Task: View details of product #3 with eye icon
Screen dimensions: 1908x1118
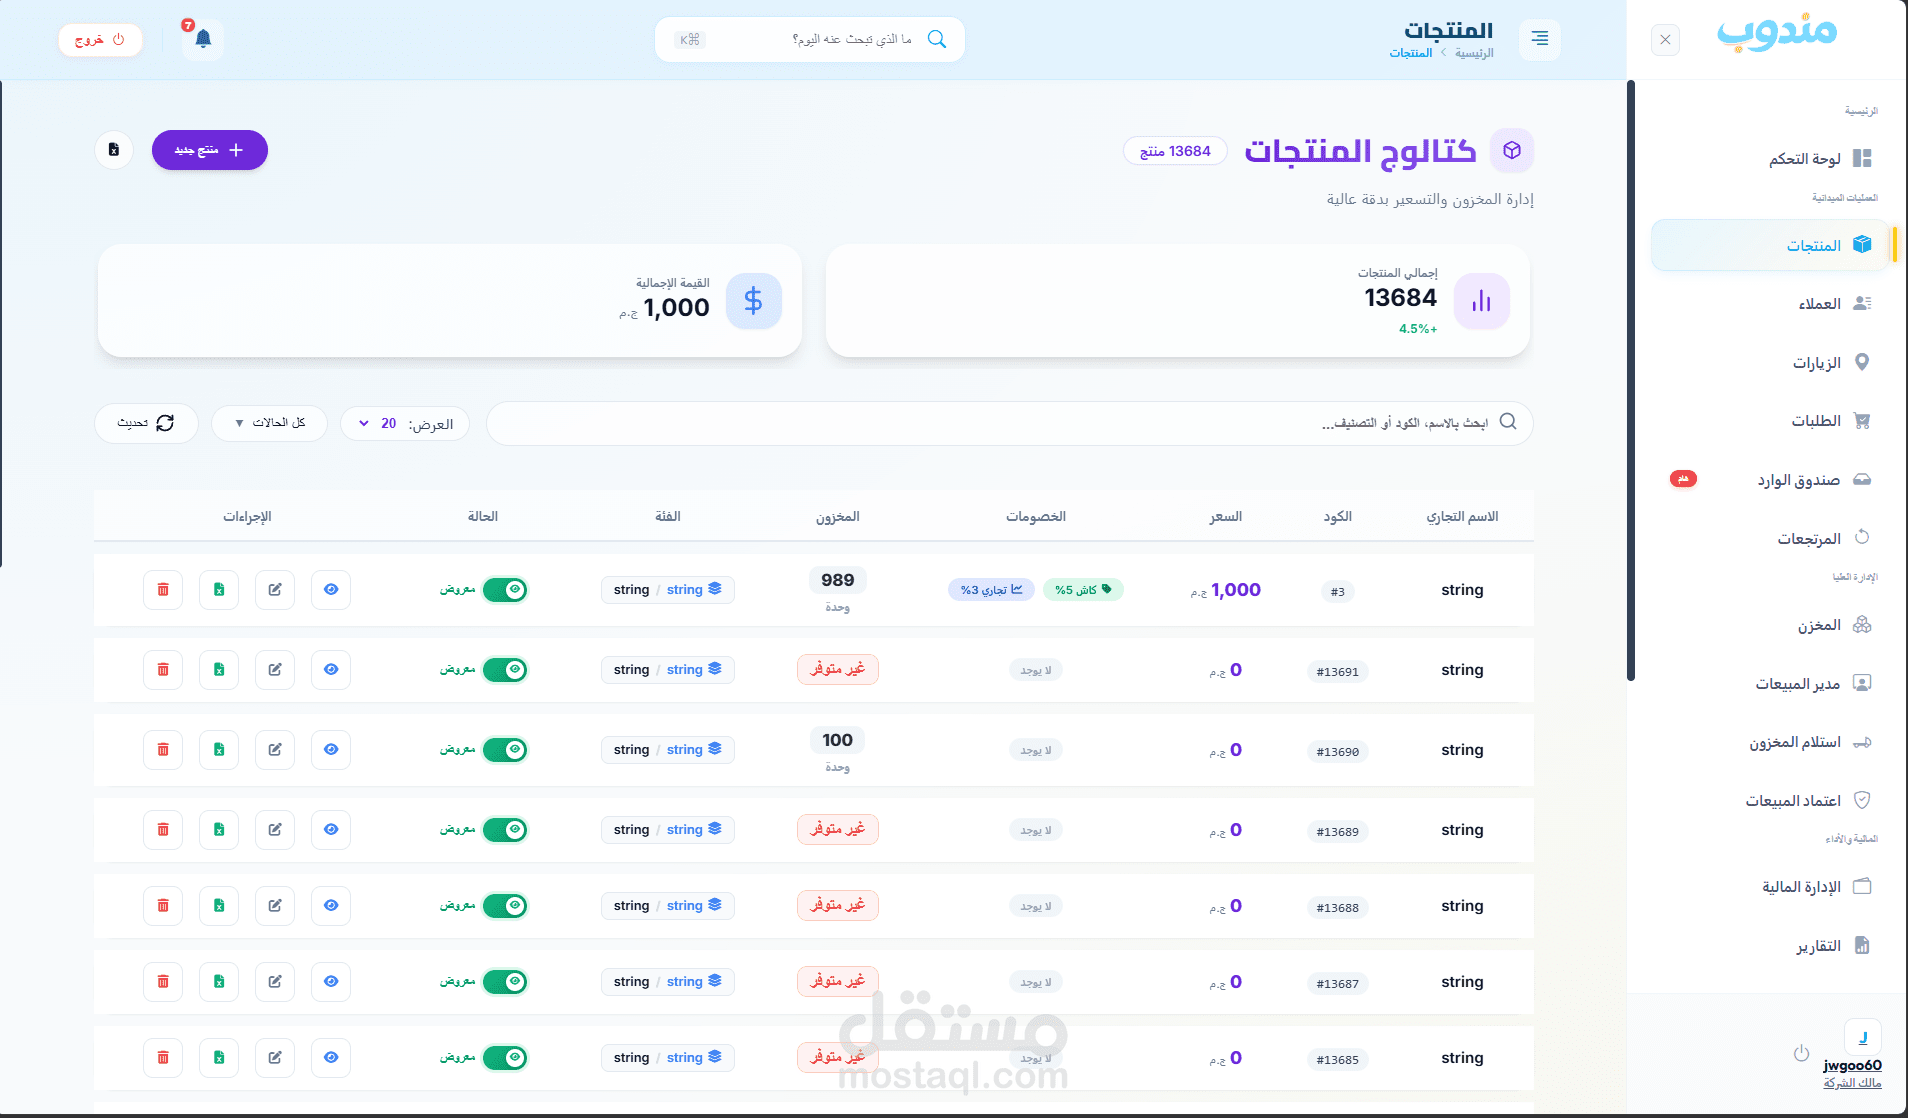Action: coord(330,589)
